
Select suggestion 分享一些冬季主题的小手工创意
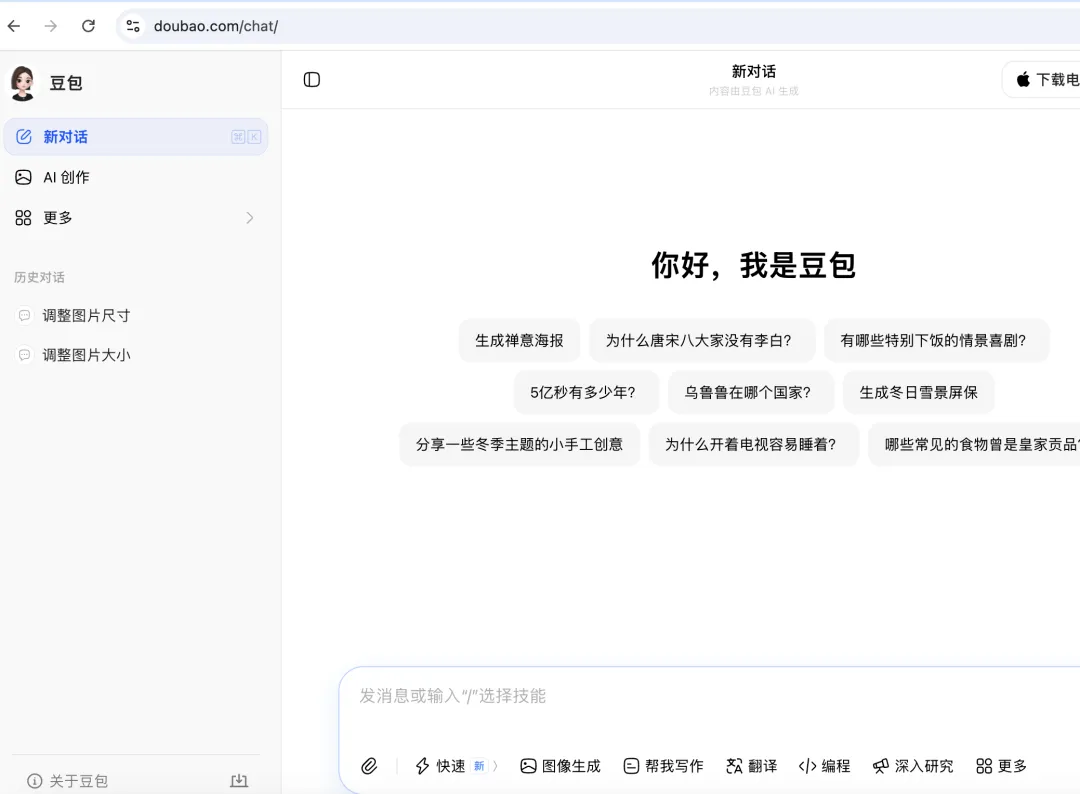(x=519, y=445)
